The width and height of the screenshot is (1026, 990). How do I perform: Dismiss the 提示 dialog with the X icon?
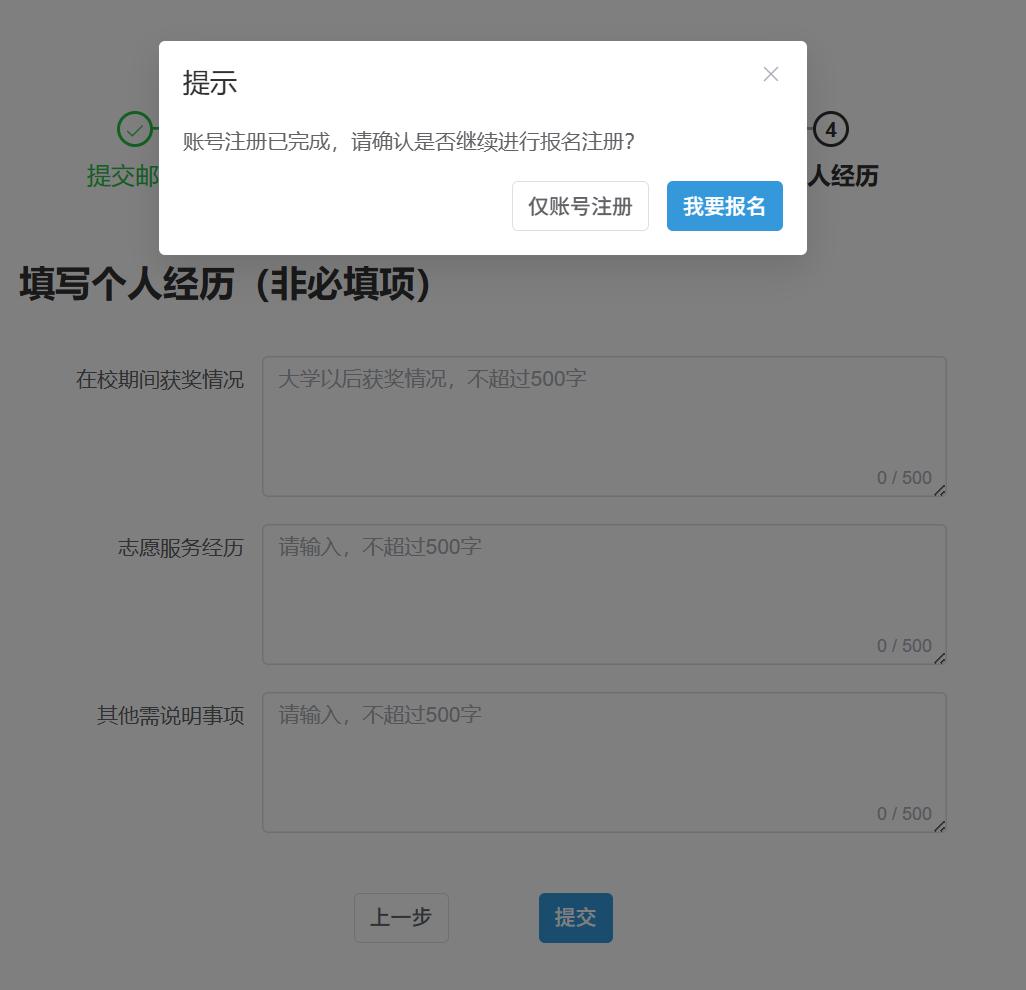click(770, 74)
